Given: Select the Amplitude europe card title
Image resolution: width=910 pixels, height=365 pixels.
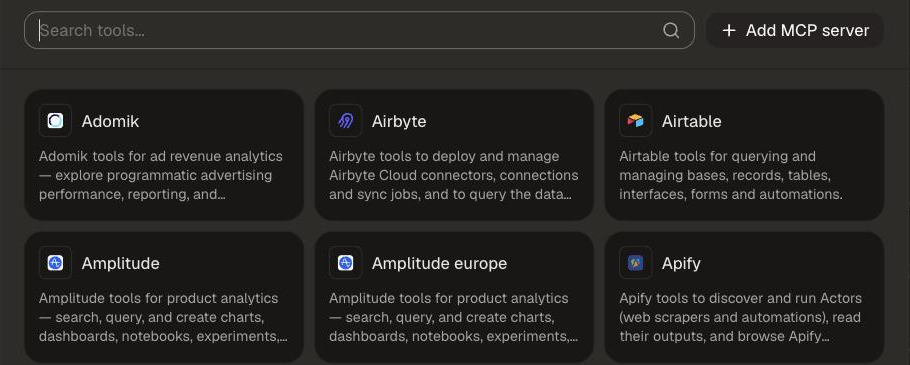Looking at the screenshot, I should coord(439,263).
